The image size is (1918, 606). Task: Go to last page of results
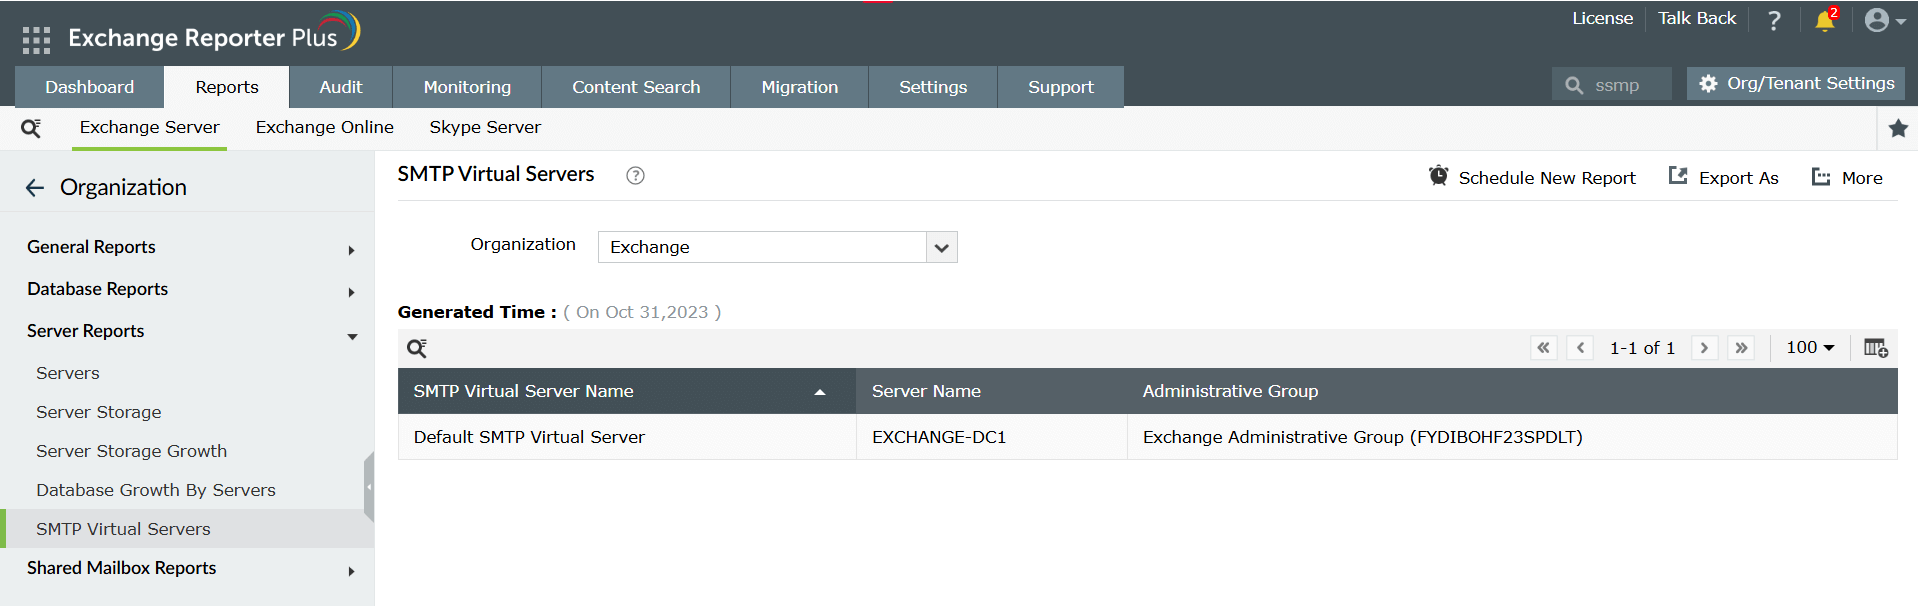[x=1741, y=348]
